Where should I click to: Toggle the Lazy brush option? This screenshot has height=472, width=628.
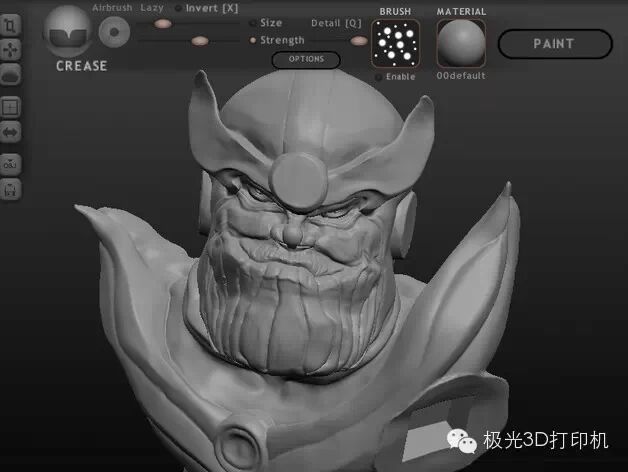(x=152, y=8)
